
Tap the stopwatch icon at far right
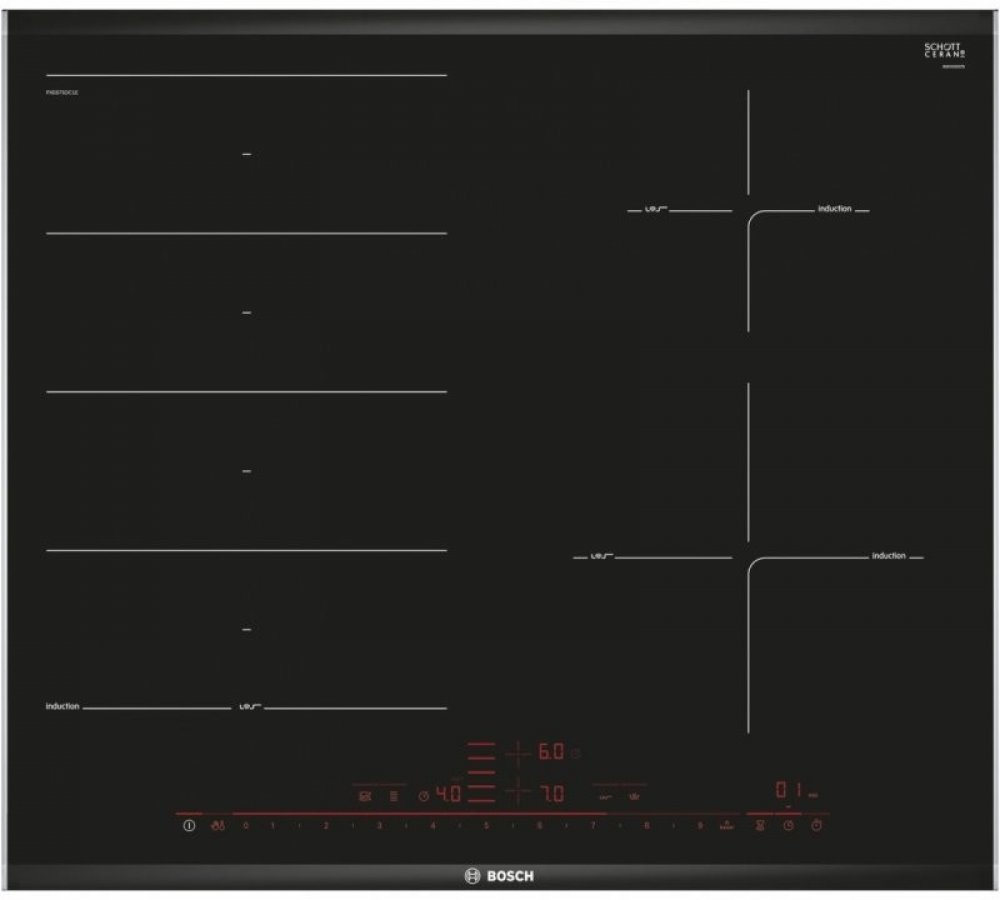(x=817, y=826)
